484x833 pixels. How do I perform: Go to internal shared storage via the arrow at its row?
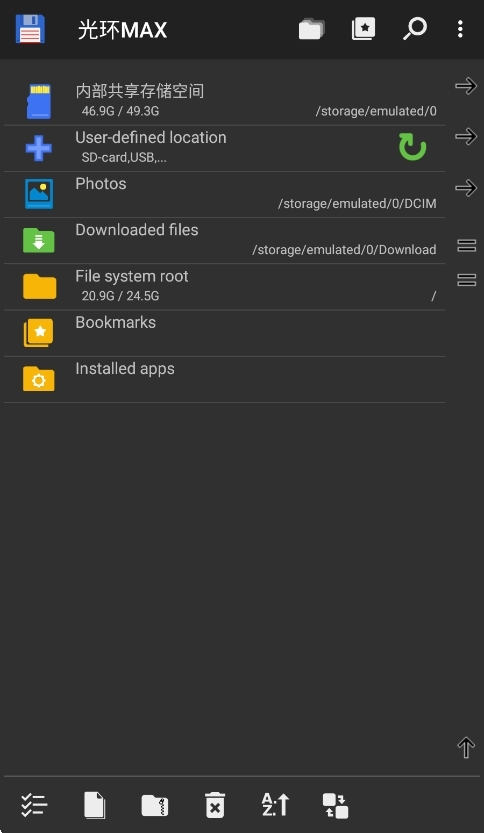[466, 86]
